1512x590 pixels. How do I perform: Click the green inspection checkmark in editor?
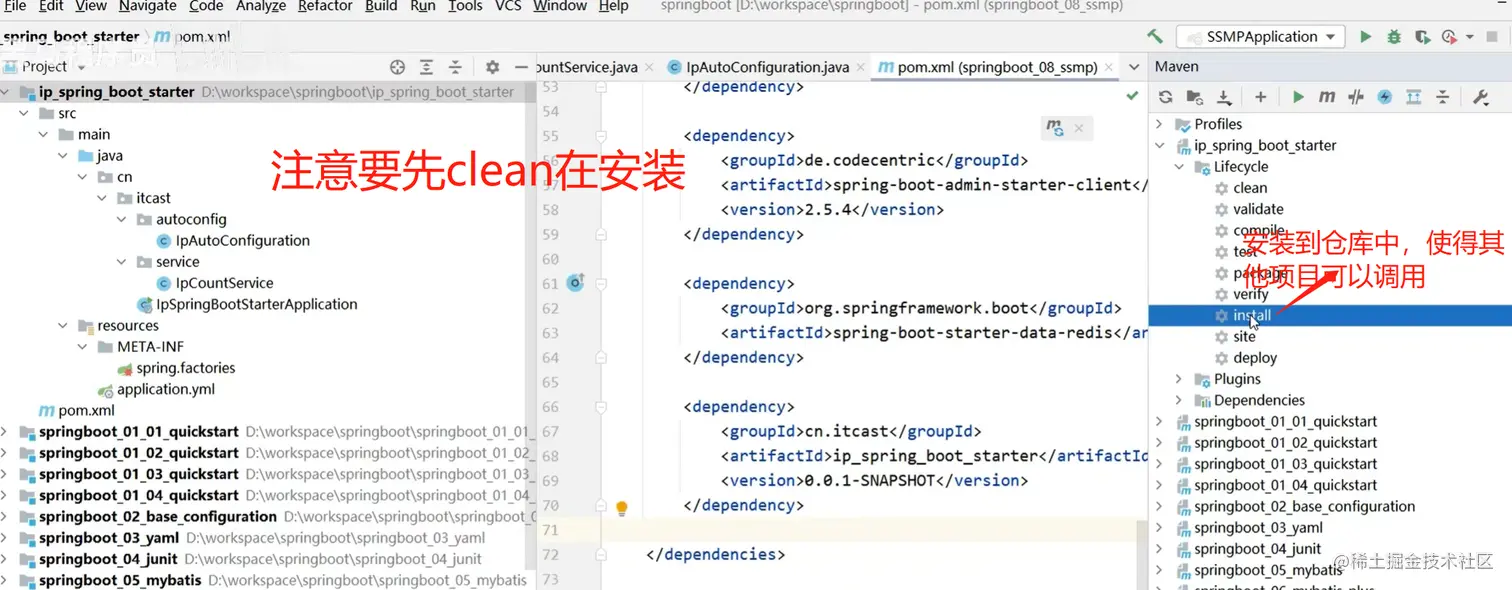tap(1132, 96)
